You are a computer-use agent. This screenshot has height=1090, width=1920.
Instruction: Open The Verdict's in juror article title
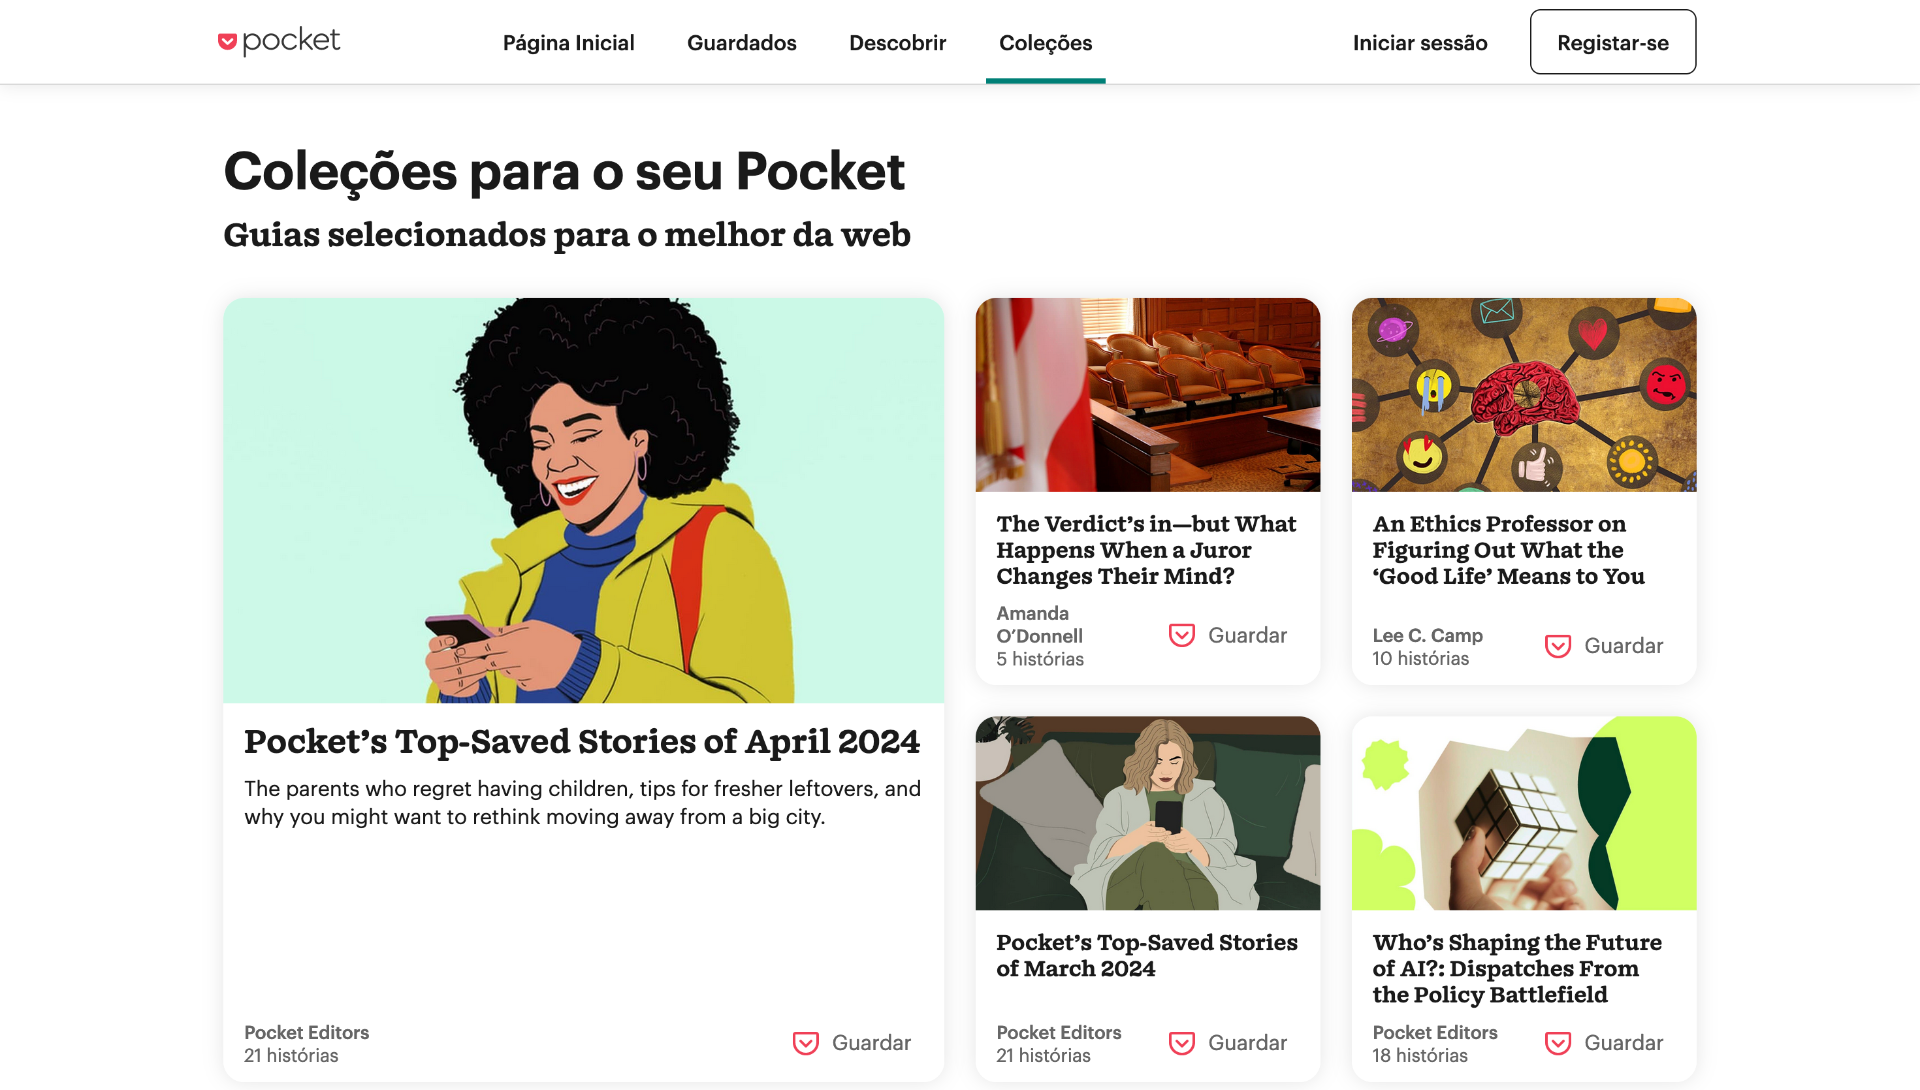click(1146, 550)
